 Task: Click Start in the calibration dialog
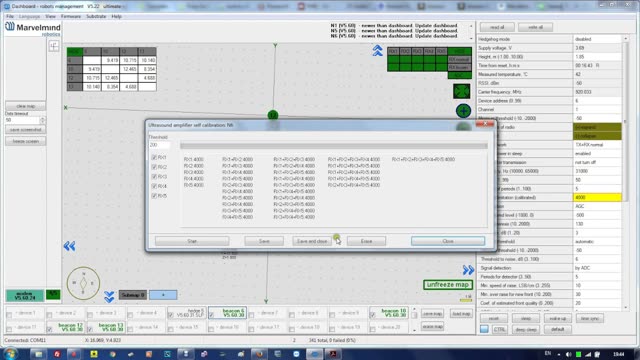[192, 241]
